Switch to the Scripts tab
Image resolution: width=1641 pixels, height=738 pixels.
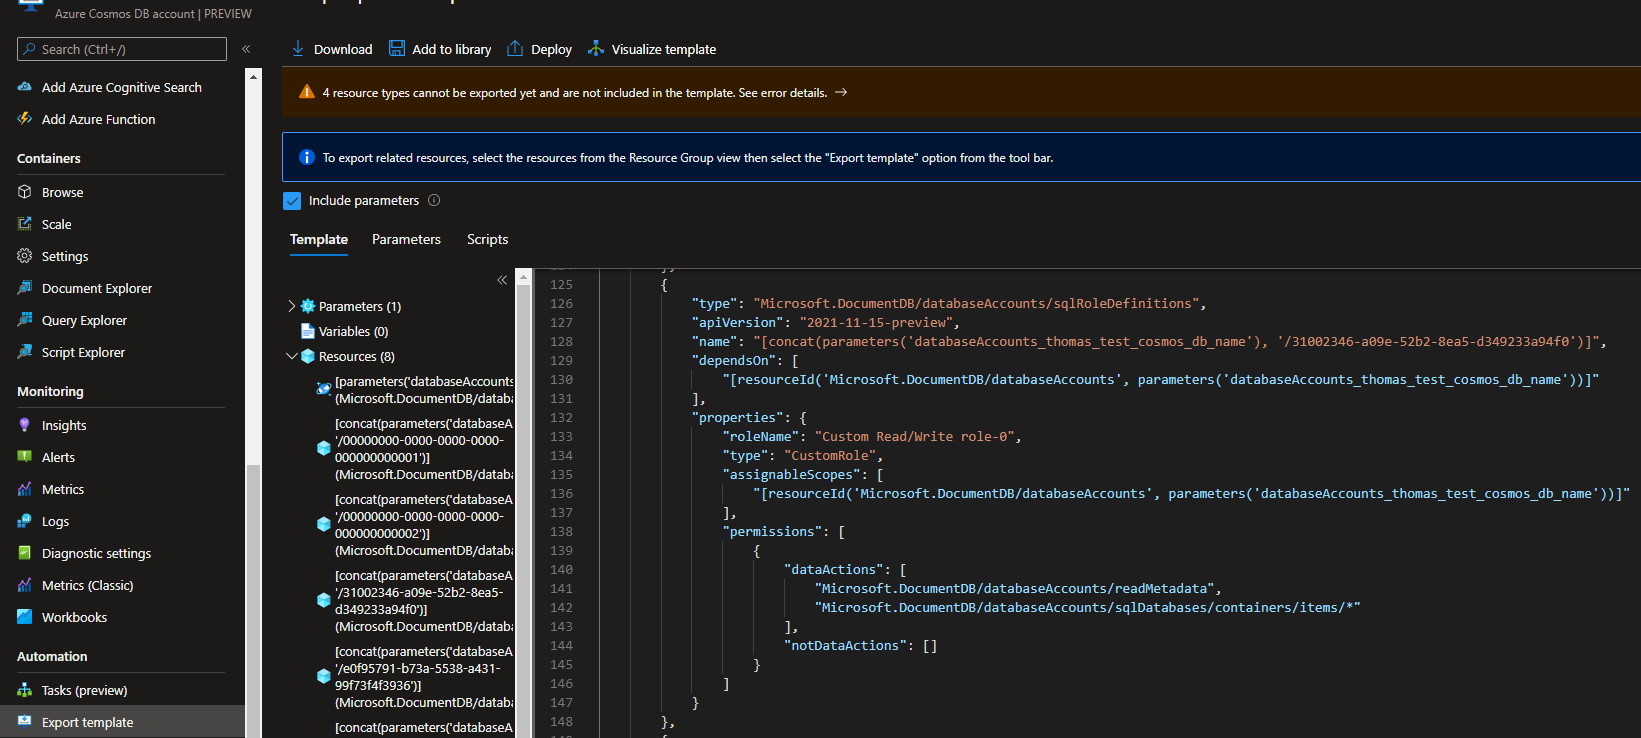click(487, 239)
